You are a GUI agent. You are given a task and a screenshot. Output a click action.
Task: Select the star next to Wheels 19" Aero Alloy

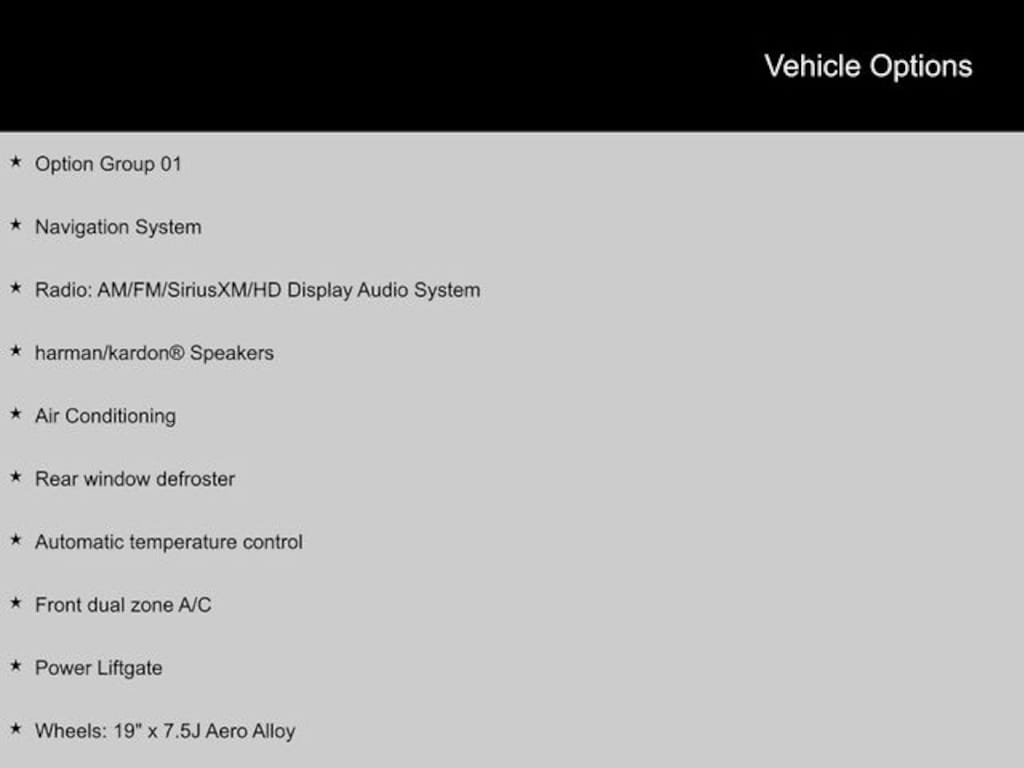pyautogui.click(x=15, y=729)
